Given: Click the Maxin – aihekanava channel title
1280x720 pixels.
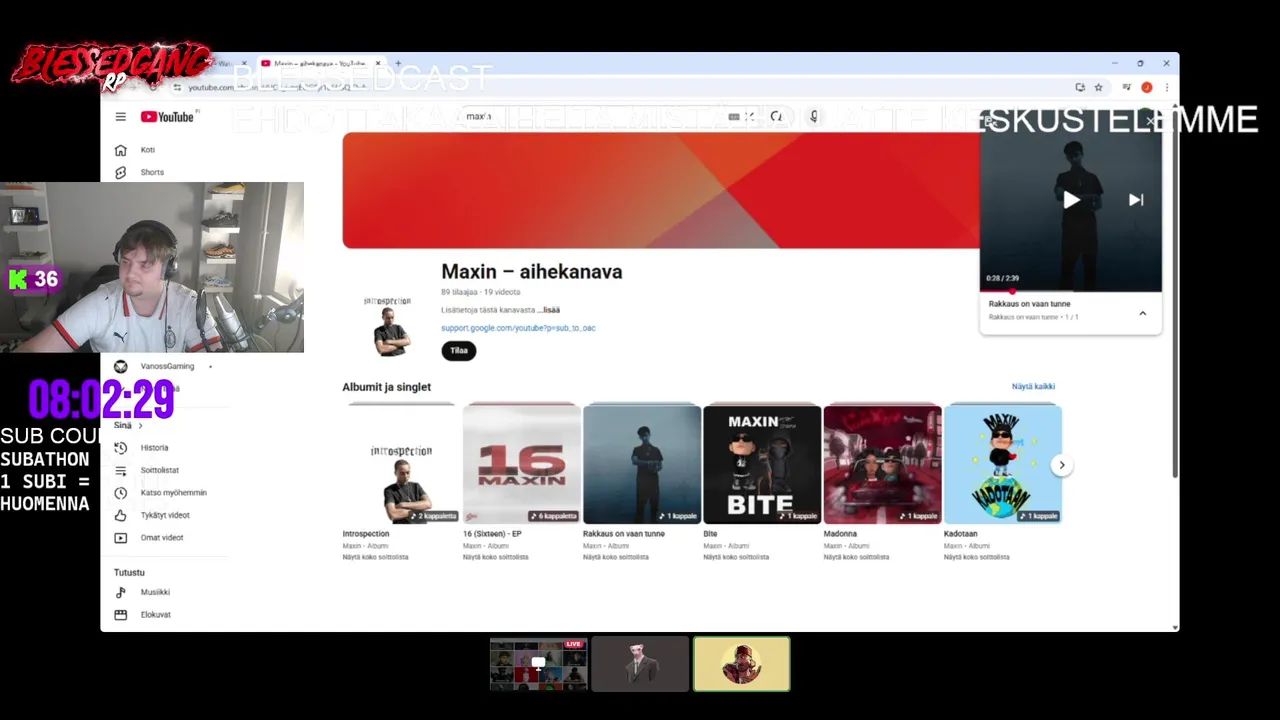Looking at the screenshot, I should 532,272.
